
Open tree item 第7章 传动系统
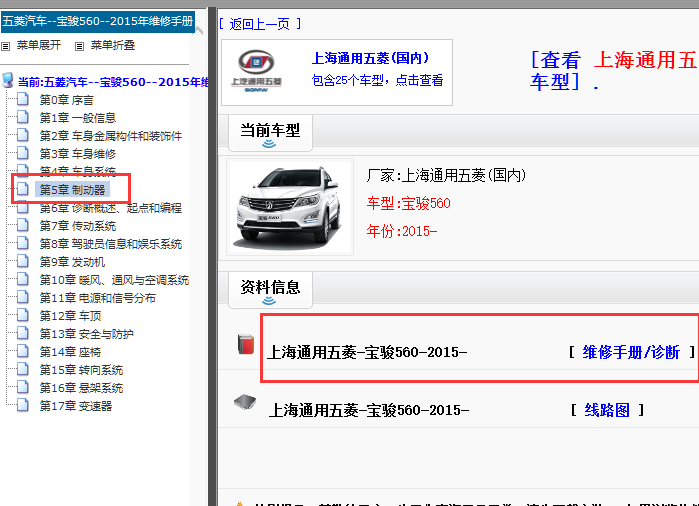[x=78, y=226]
